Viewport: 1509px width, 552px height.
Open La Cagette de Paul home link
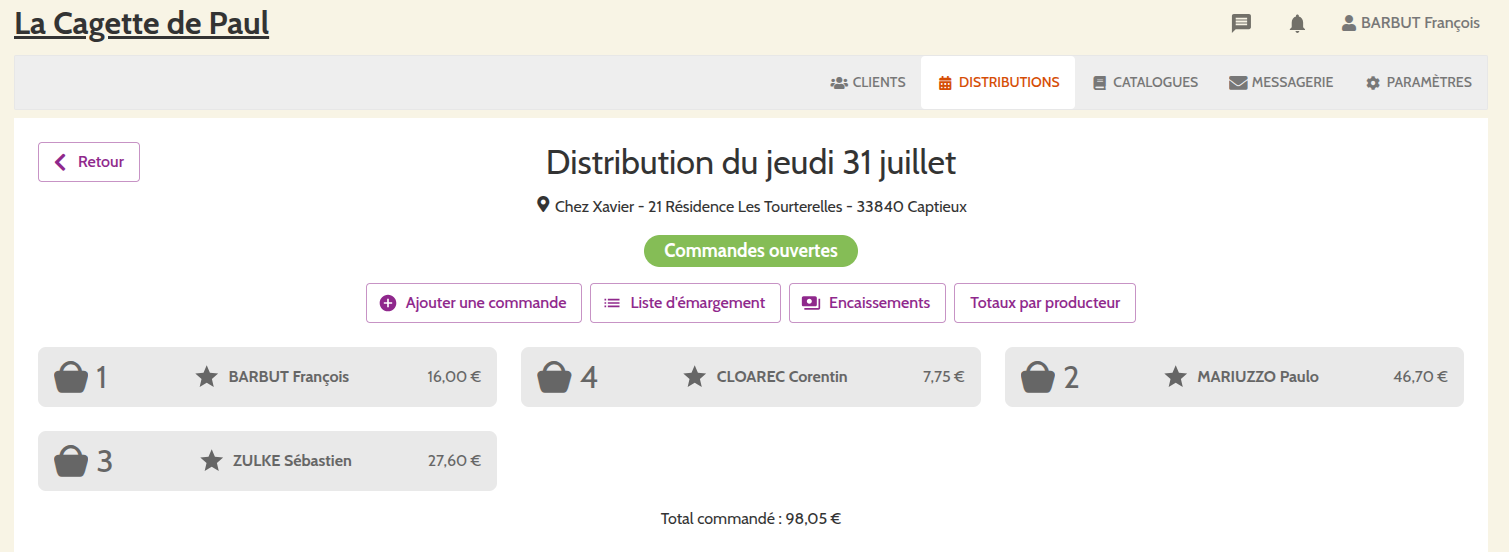[x=142, y=23]
